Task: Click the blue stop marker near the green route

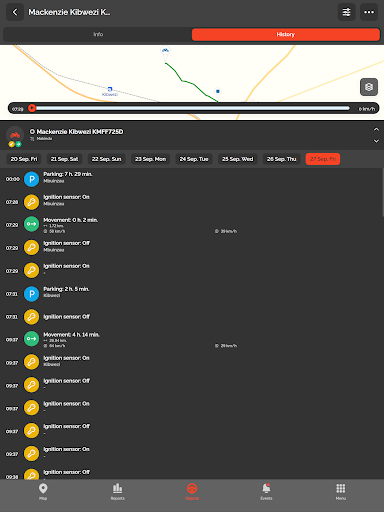Action: click(218, 91)
